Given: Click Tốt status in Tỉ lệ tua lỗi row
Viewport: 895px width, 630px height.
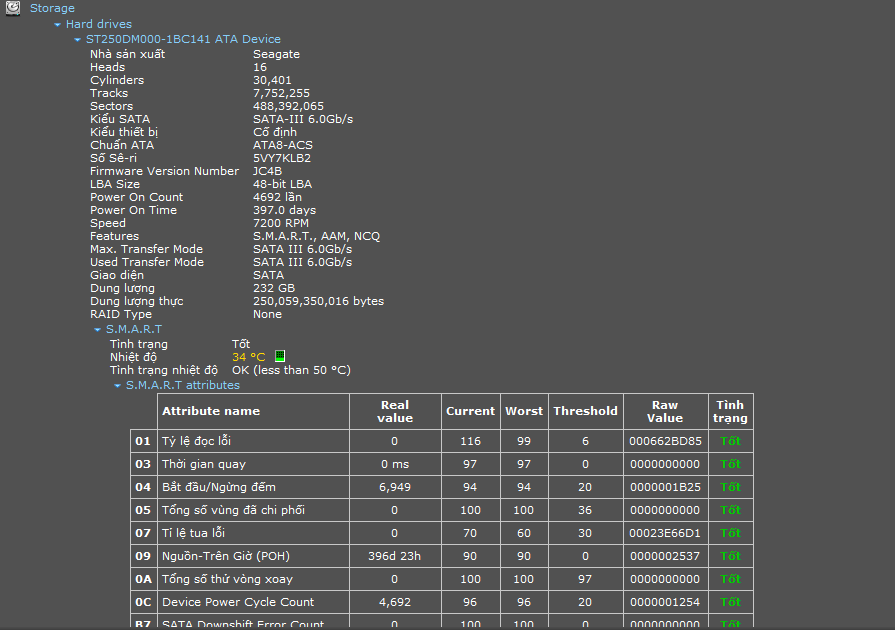Looking at the screenshot, I should [x=731, y=533].
